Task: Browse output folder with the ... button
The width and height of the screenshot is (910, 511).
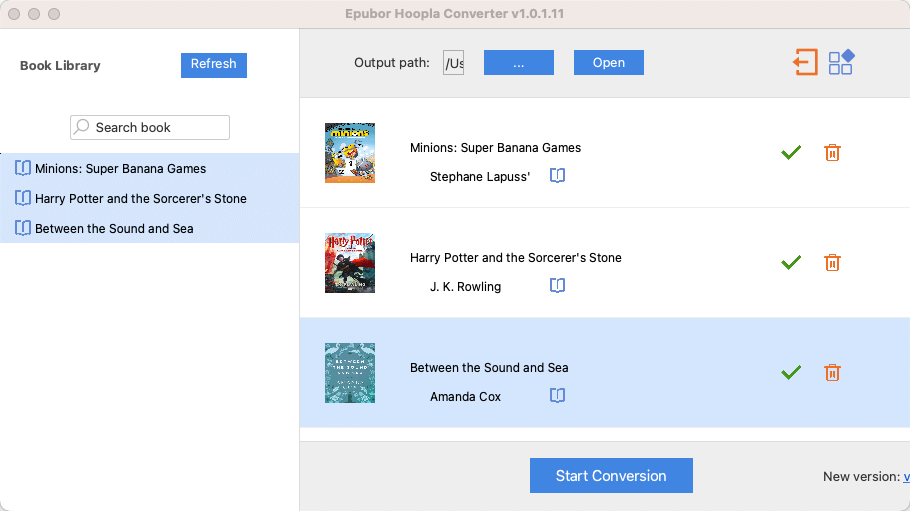Action: click(519, 63)
